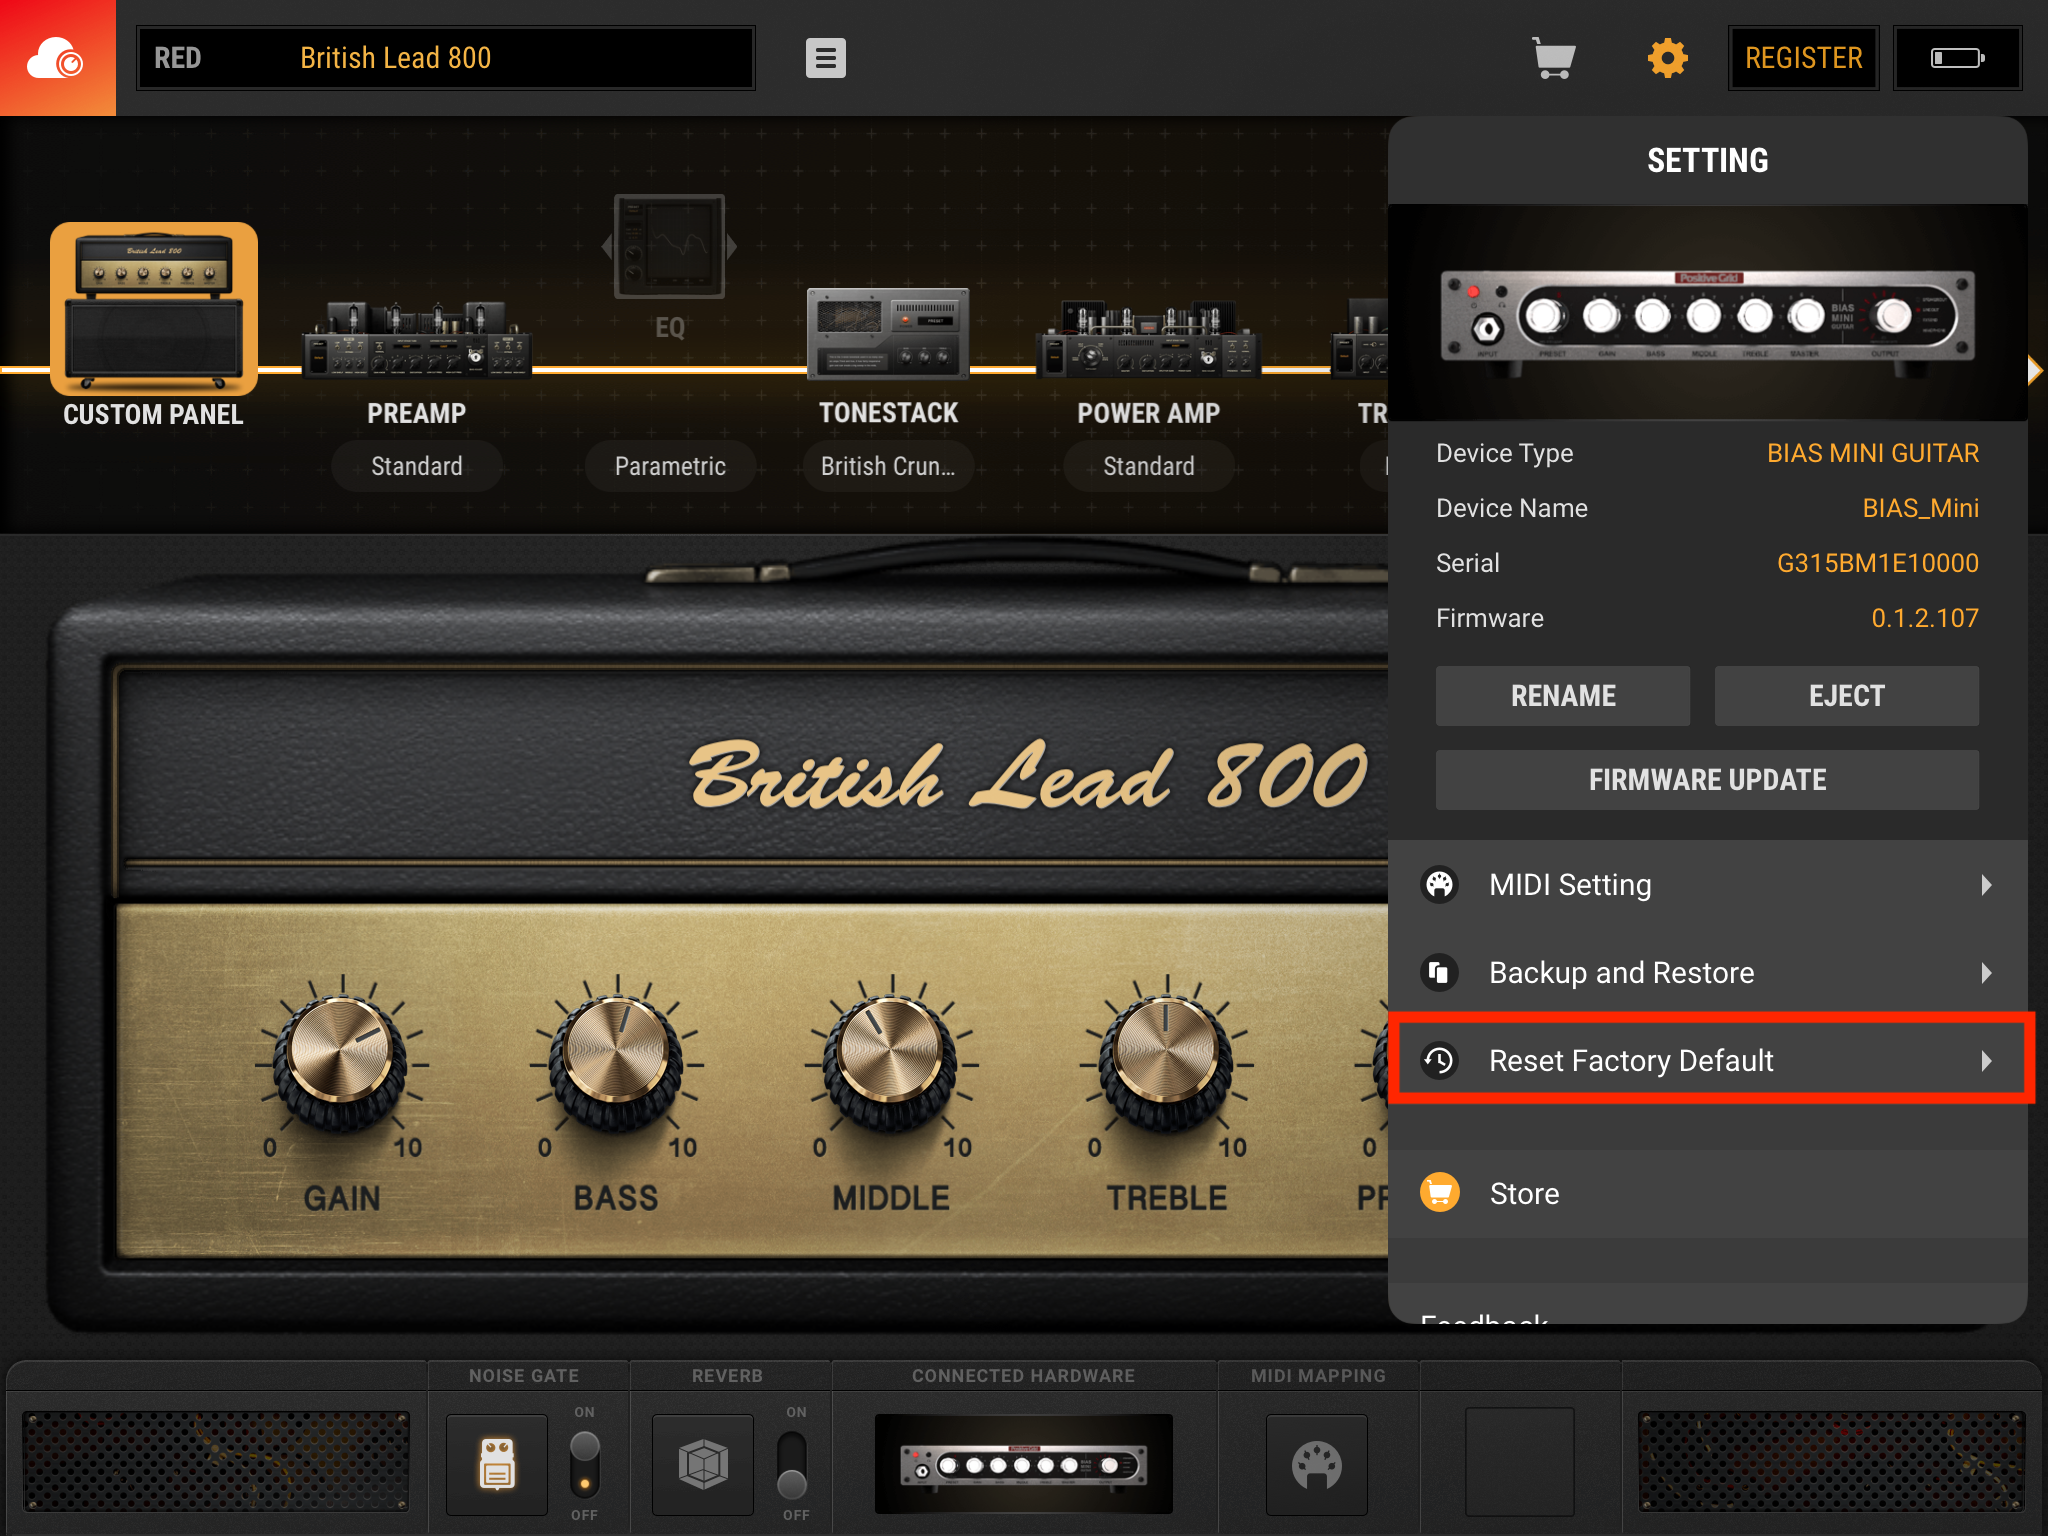Click the connected hardware BIAS Mini thumbnail
The image size is (2048, 1536).
pyautogui.click(x=1023, y=1464)
